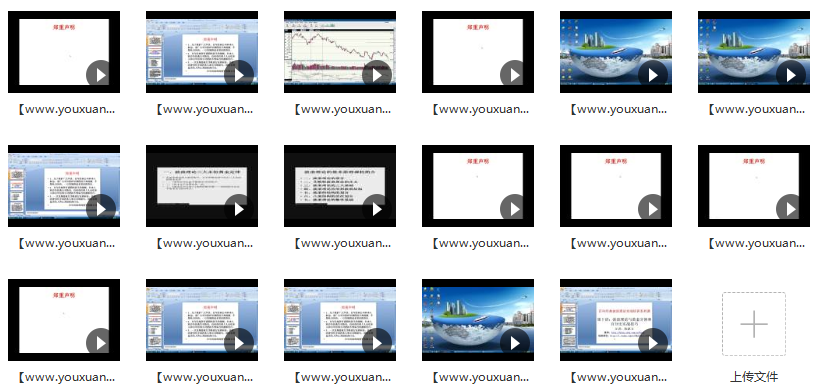Open the second-row video with dark three-laws slide
Image resolution: width=821 pixels, height=387 pixels.
[202, 186]
